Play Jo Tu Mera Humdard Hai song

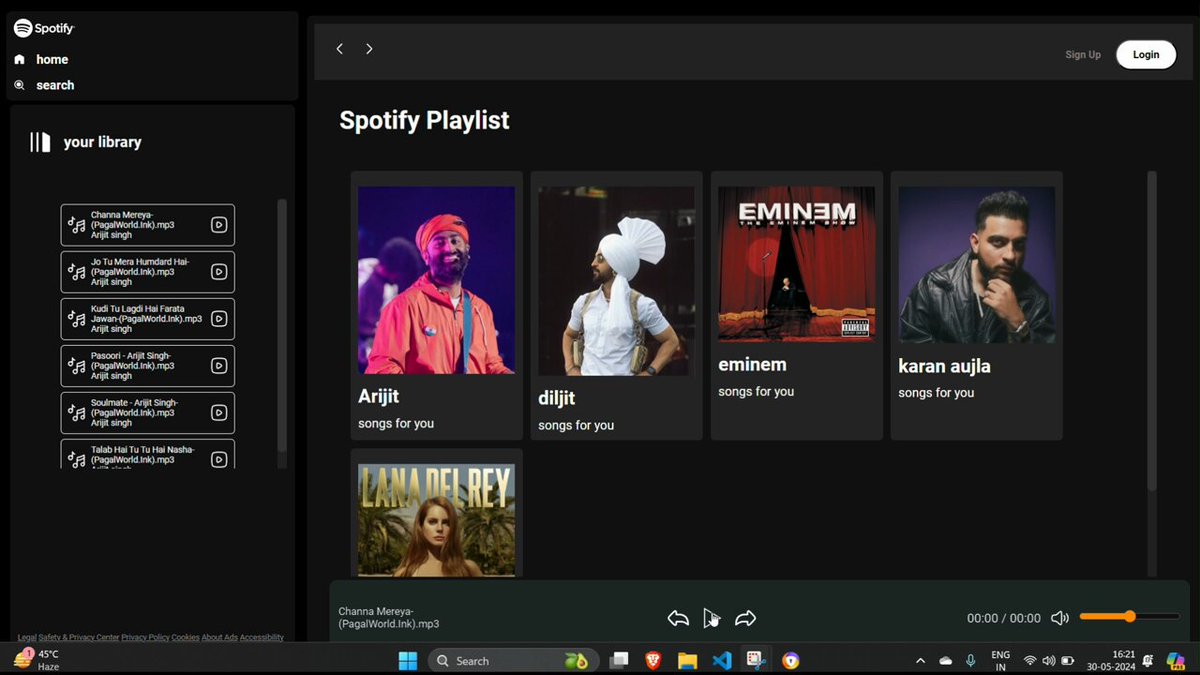coord(219,272)
